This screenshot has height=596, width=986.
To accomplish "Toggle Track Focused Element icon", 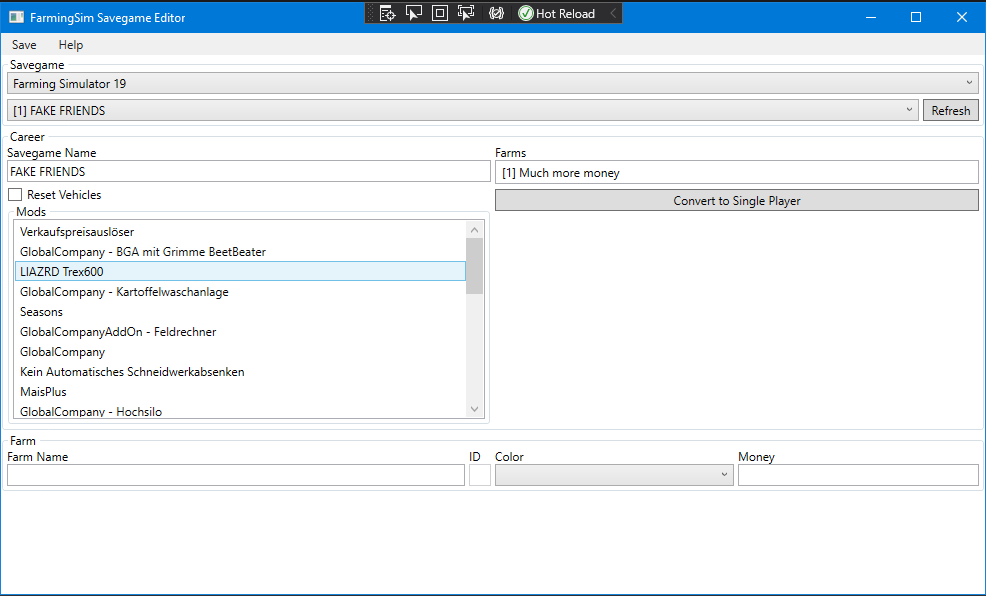I will coord(466,13).
